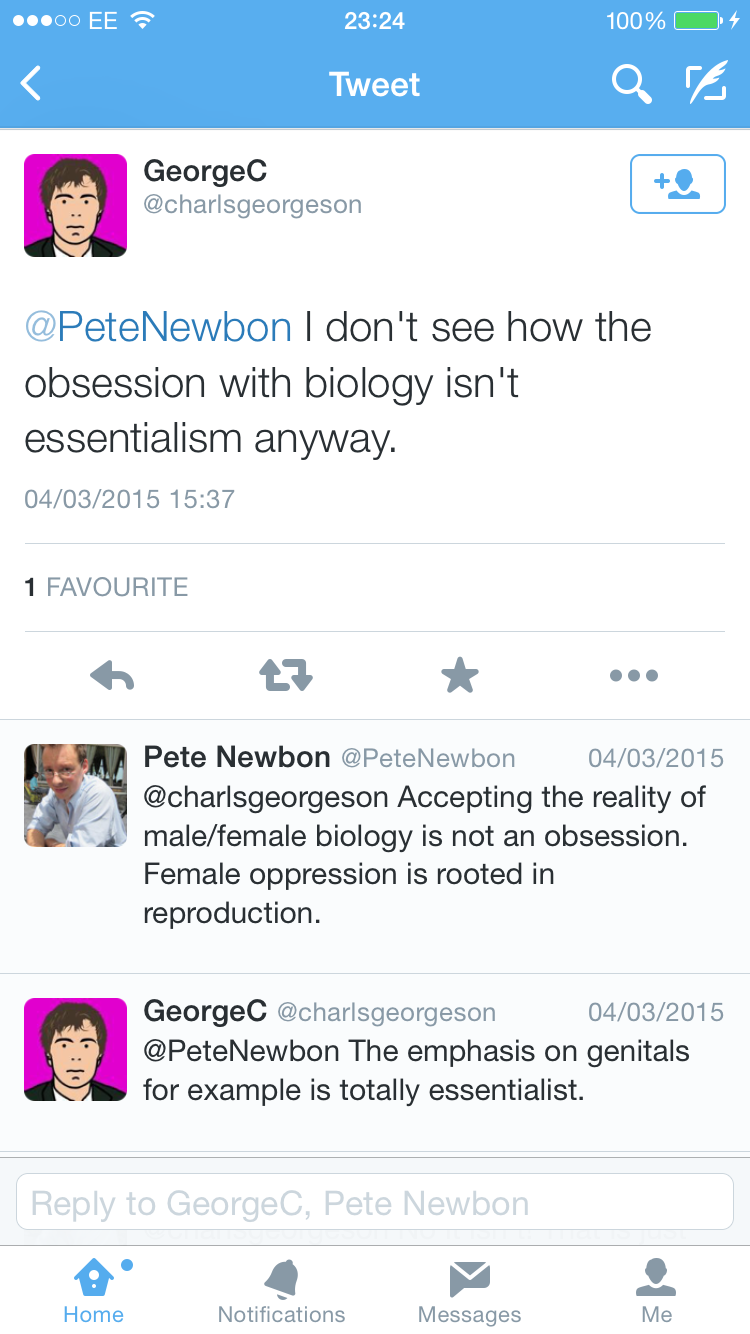Follow GeorgeC with add-user button
Image resolution: width=750 pixels, height=1334 pixels.
(x=677, y=184)
